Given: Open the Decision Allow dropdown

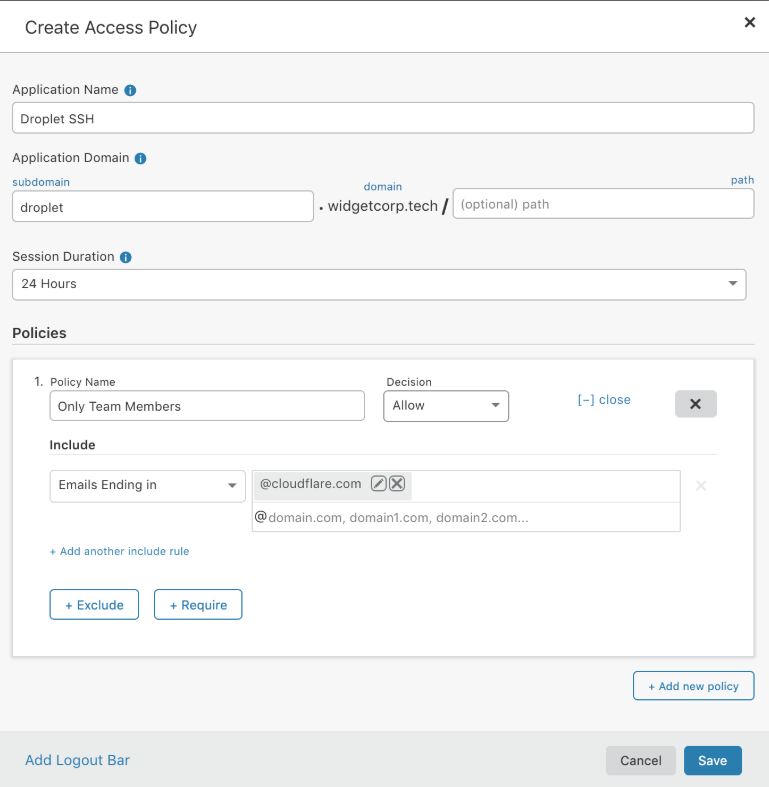Looking at the screenshot, I should 446,405.
